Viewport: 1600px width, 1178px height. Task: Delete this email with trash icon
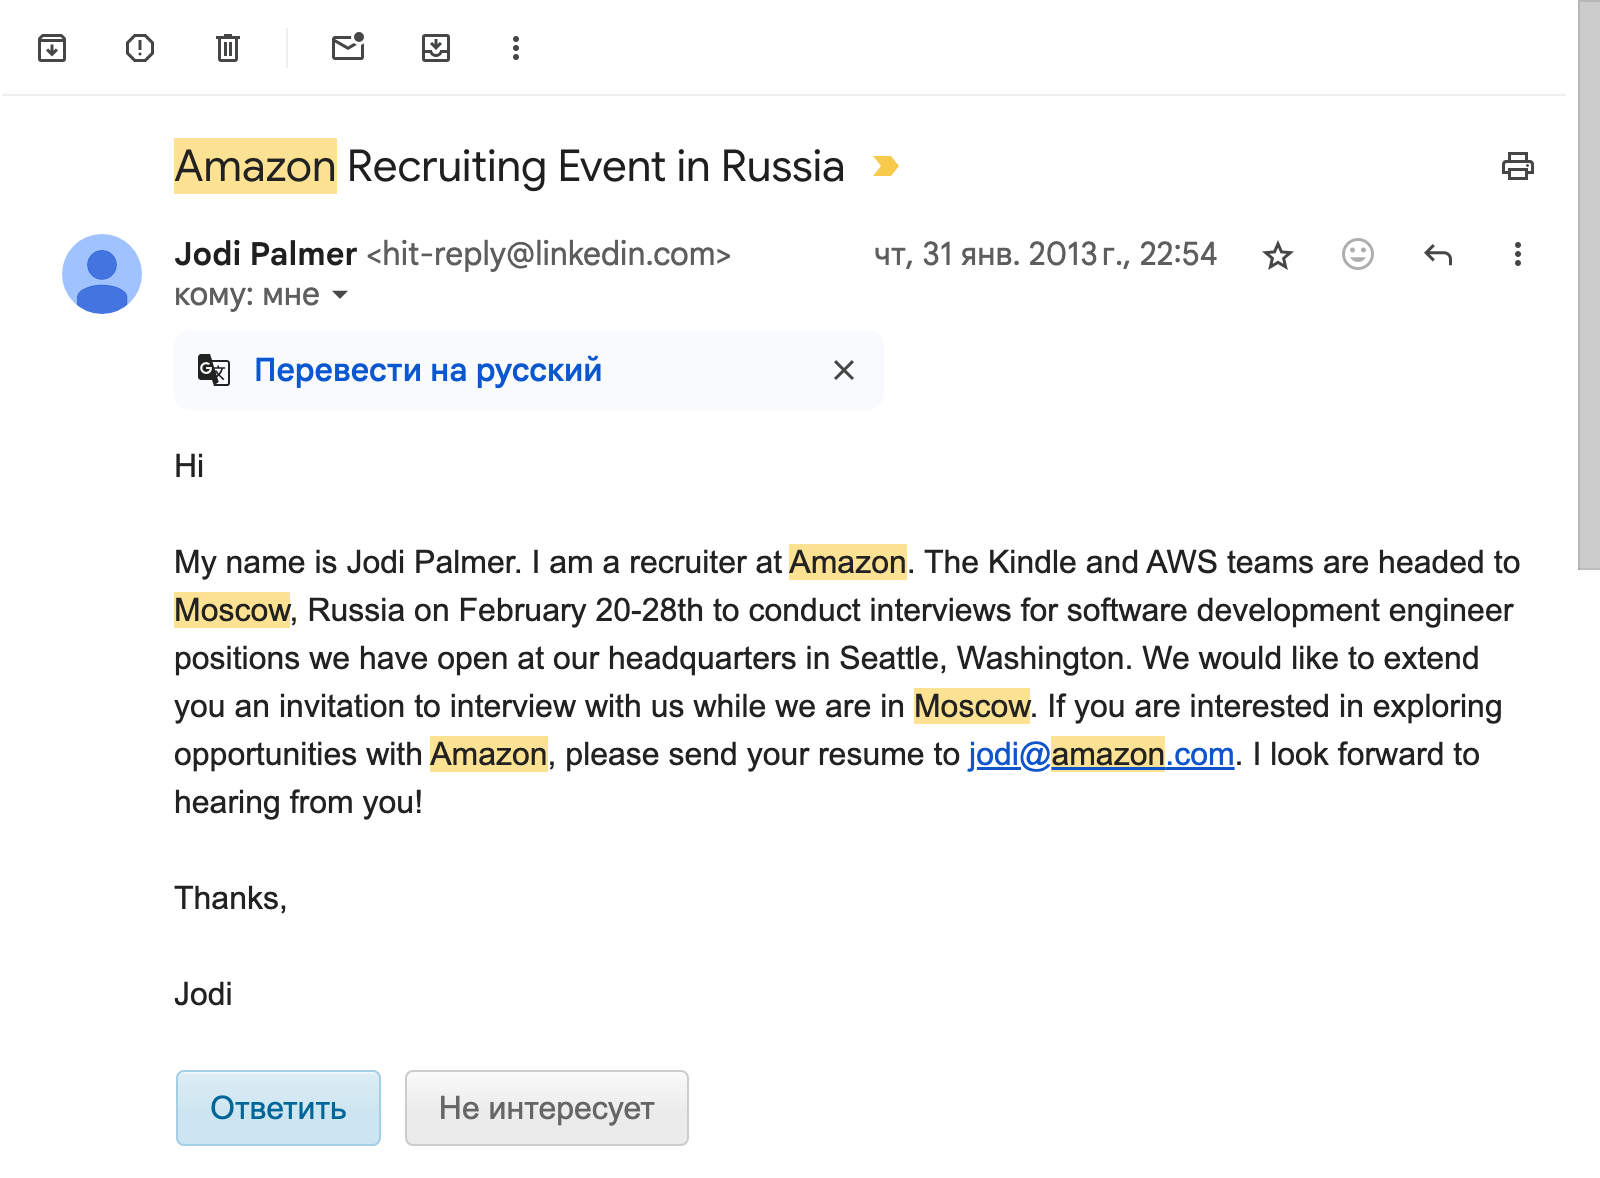tap(228, 48)
